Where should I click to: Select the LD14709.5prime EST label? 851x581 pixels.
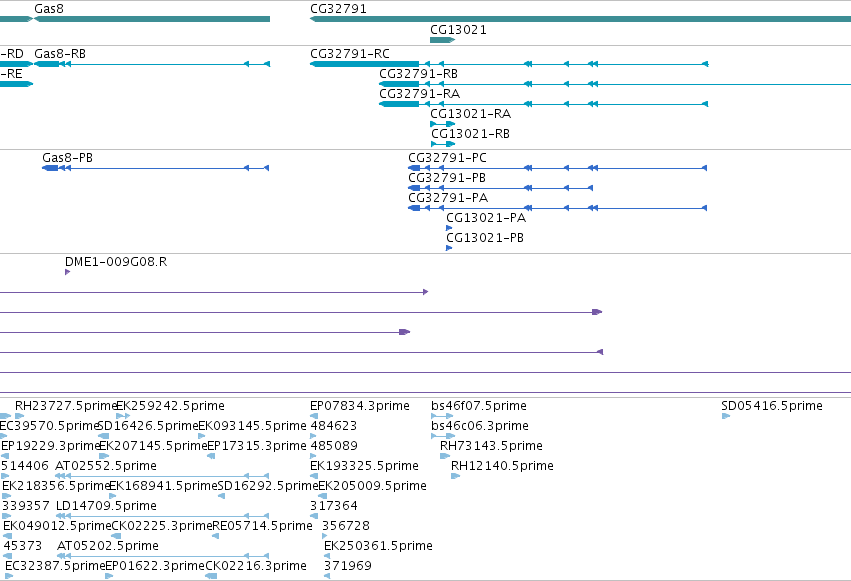[x=106, y=506]
